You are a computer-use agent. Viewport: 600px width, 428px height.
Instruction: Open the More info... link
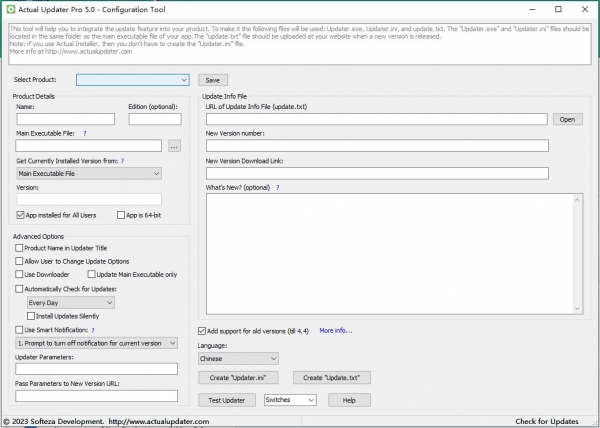tap(336, 330)
